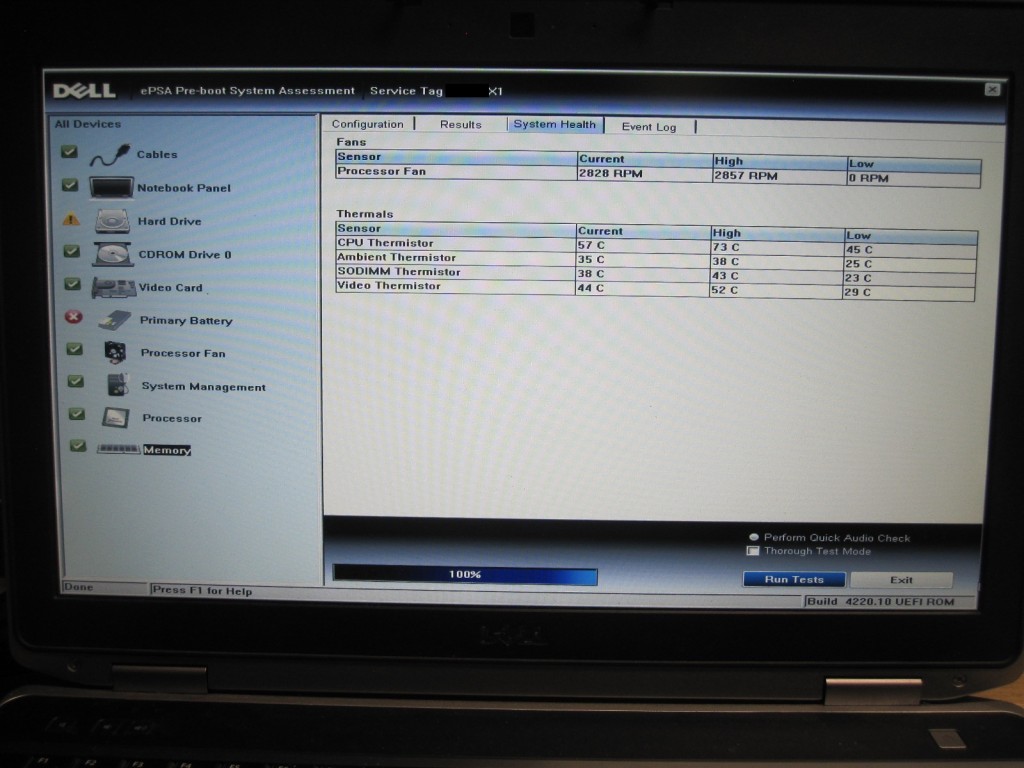The width and height of the screenshot is (1024, 768).
Task: Click the Hard Drive icon
Action: pos(112,221)
